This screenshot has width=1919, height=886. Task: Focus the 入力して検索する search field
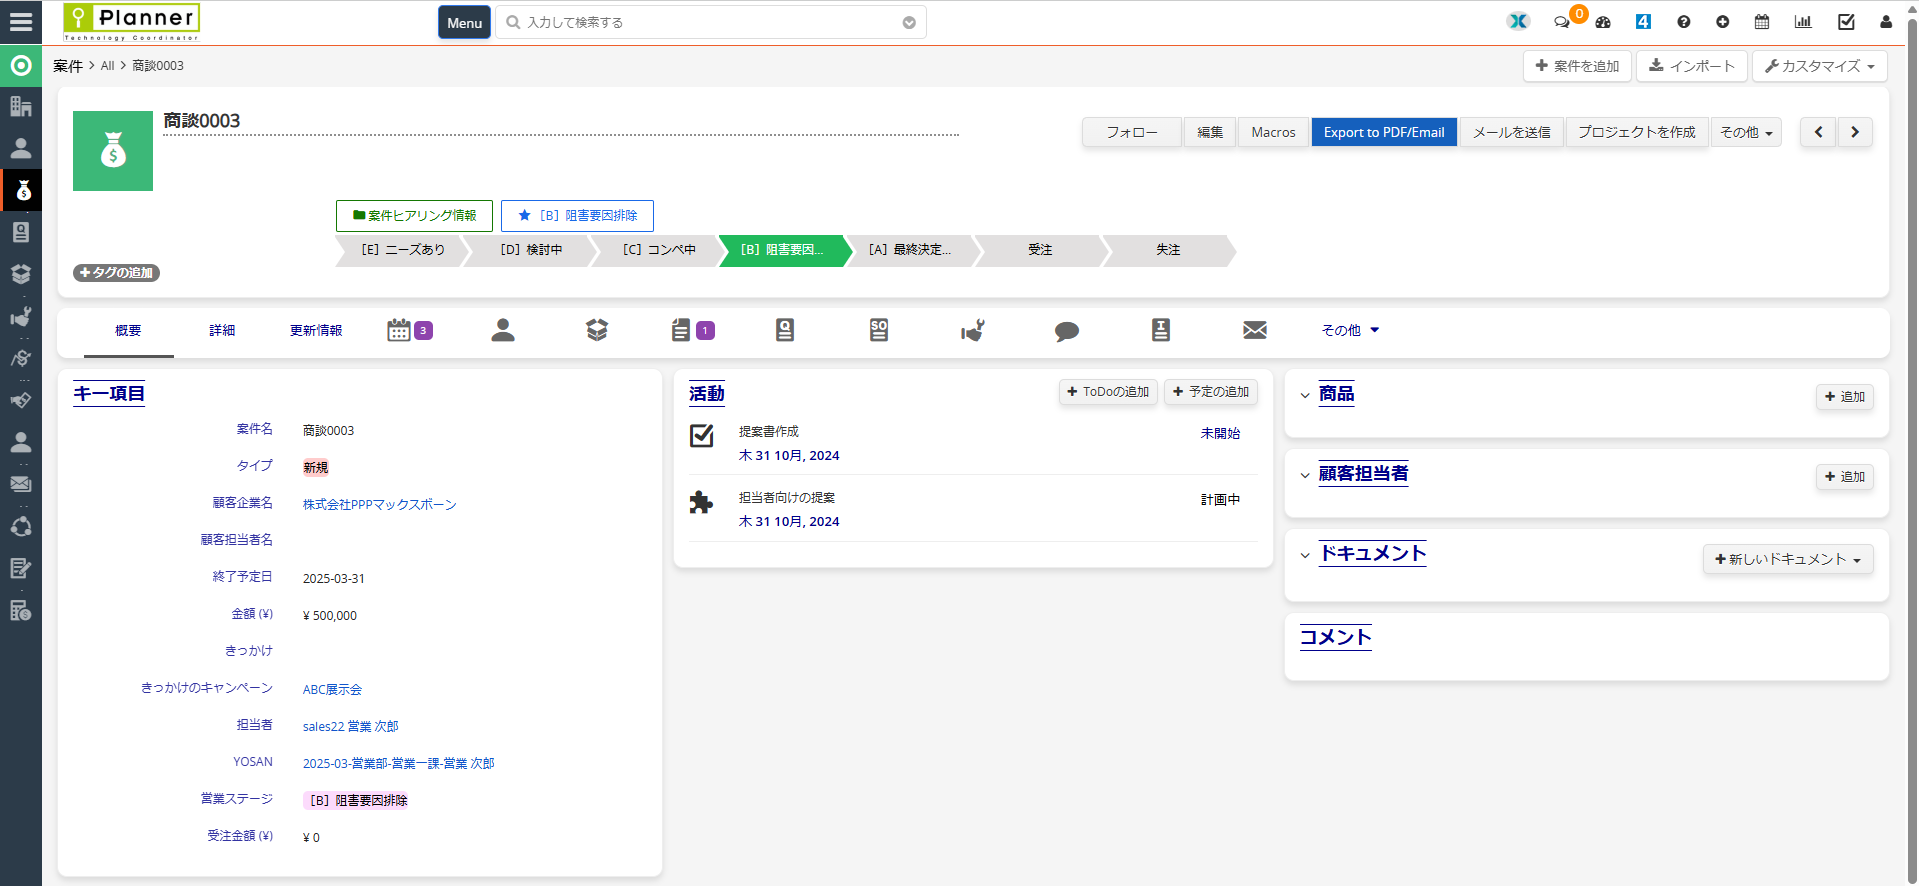[712, 22]
